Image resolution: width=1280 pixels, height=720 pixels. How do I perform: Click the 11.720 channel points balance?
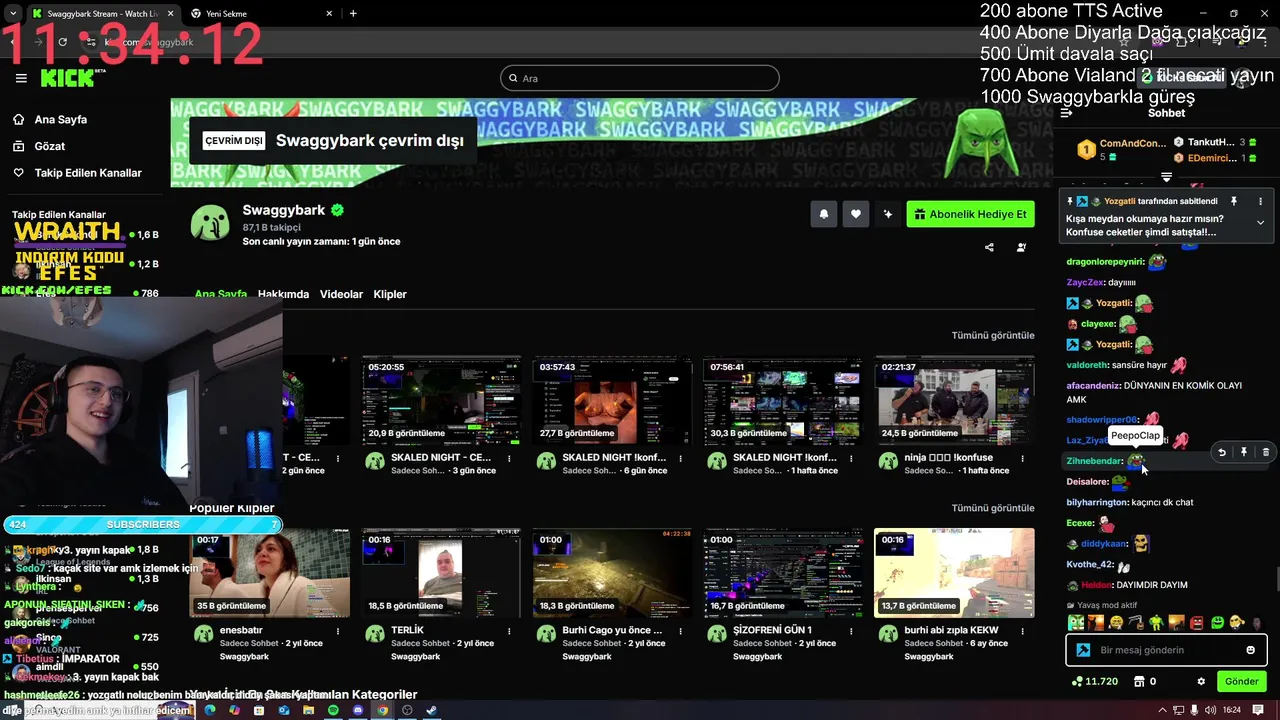[1094, 681]
